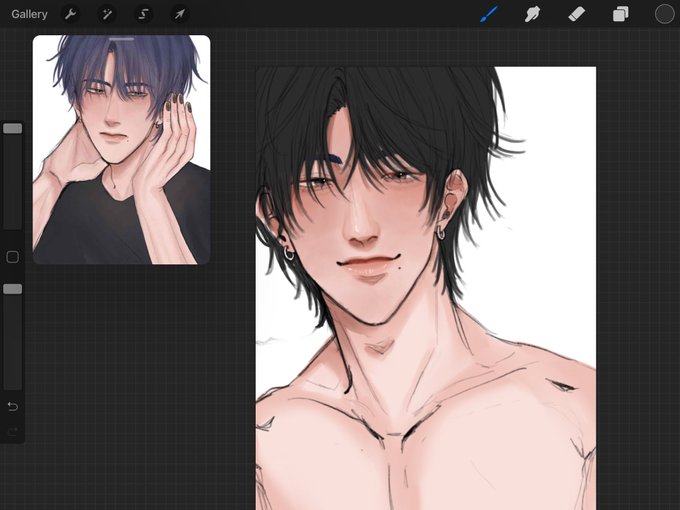The width and height of the screenshot is (680, 510).
Task: Open the Layers panel
Action: 621,14
